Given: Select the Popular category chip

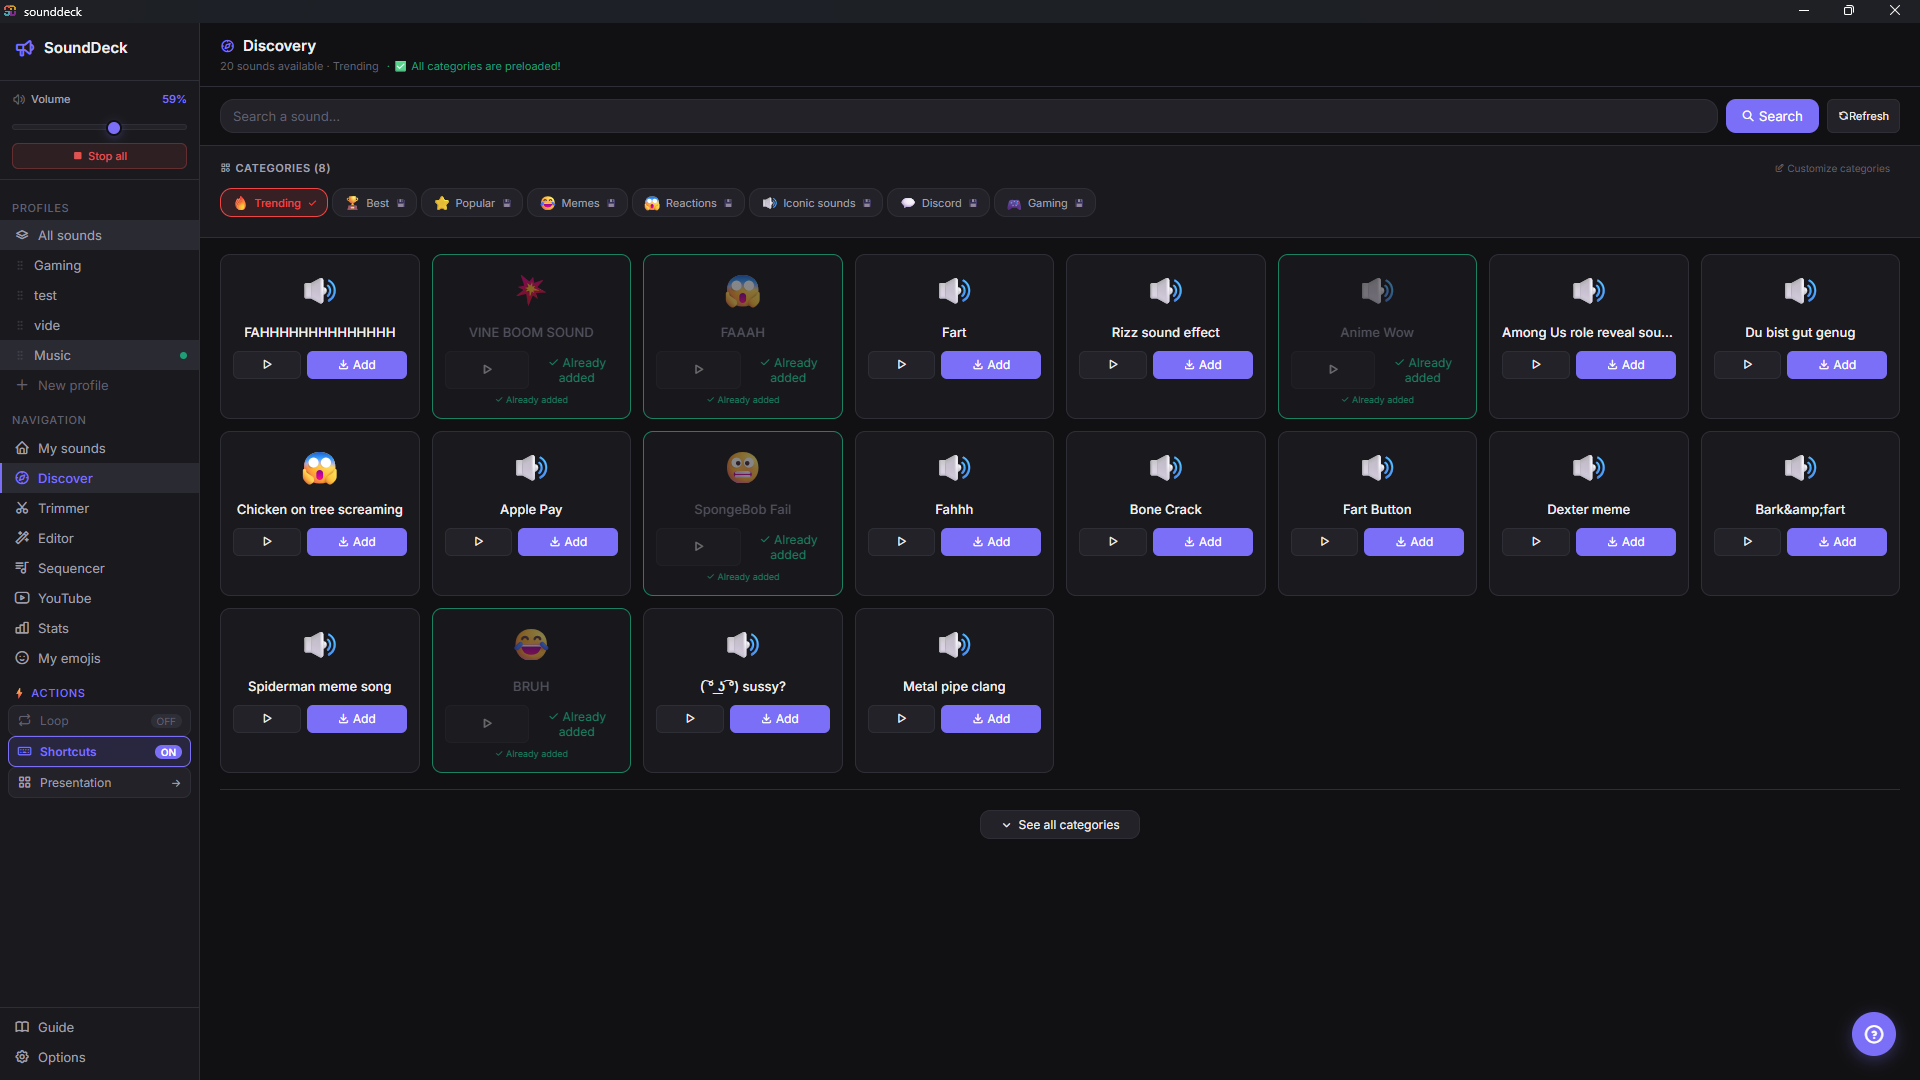Looking at the screenshot, I should click(472, 203).
